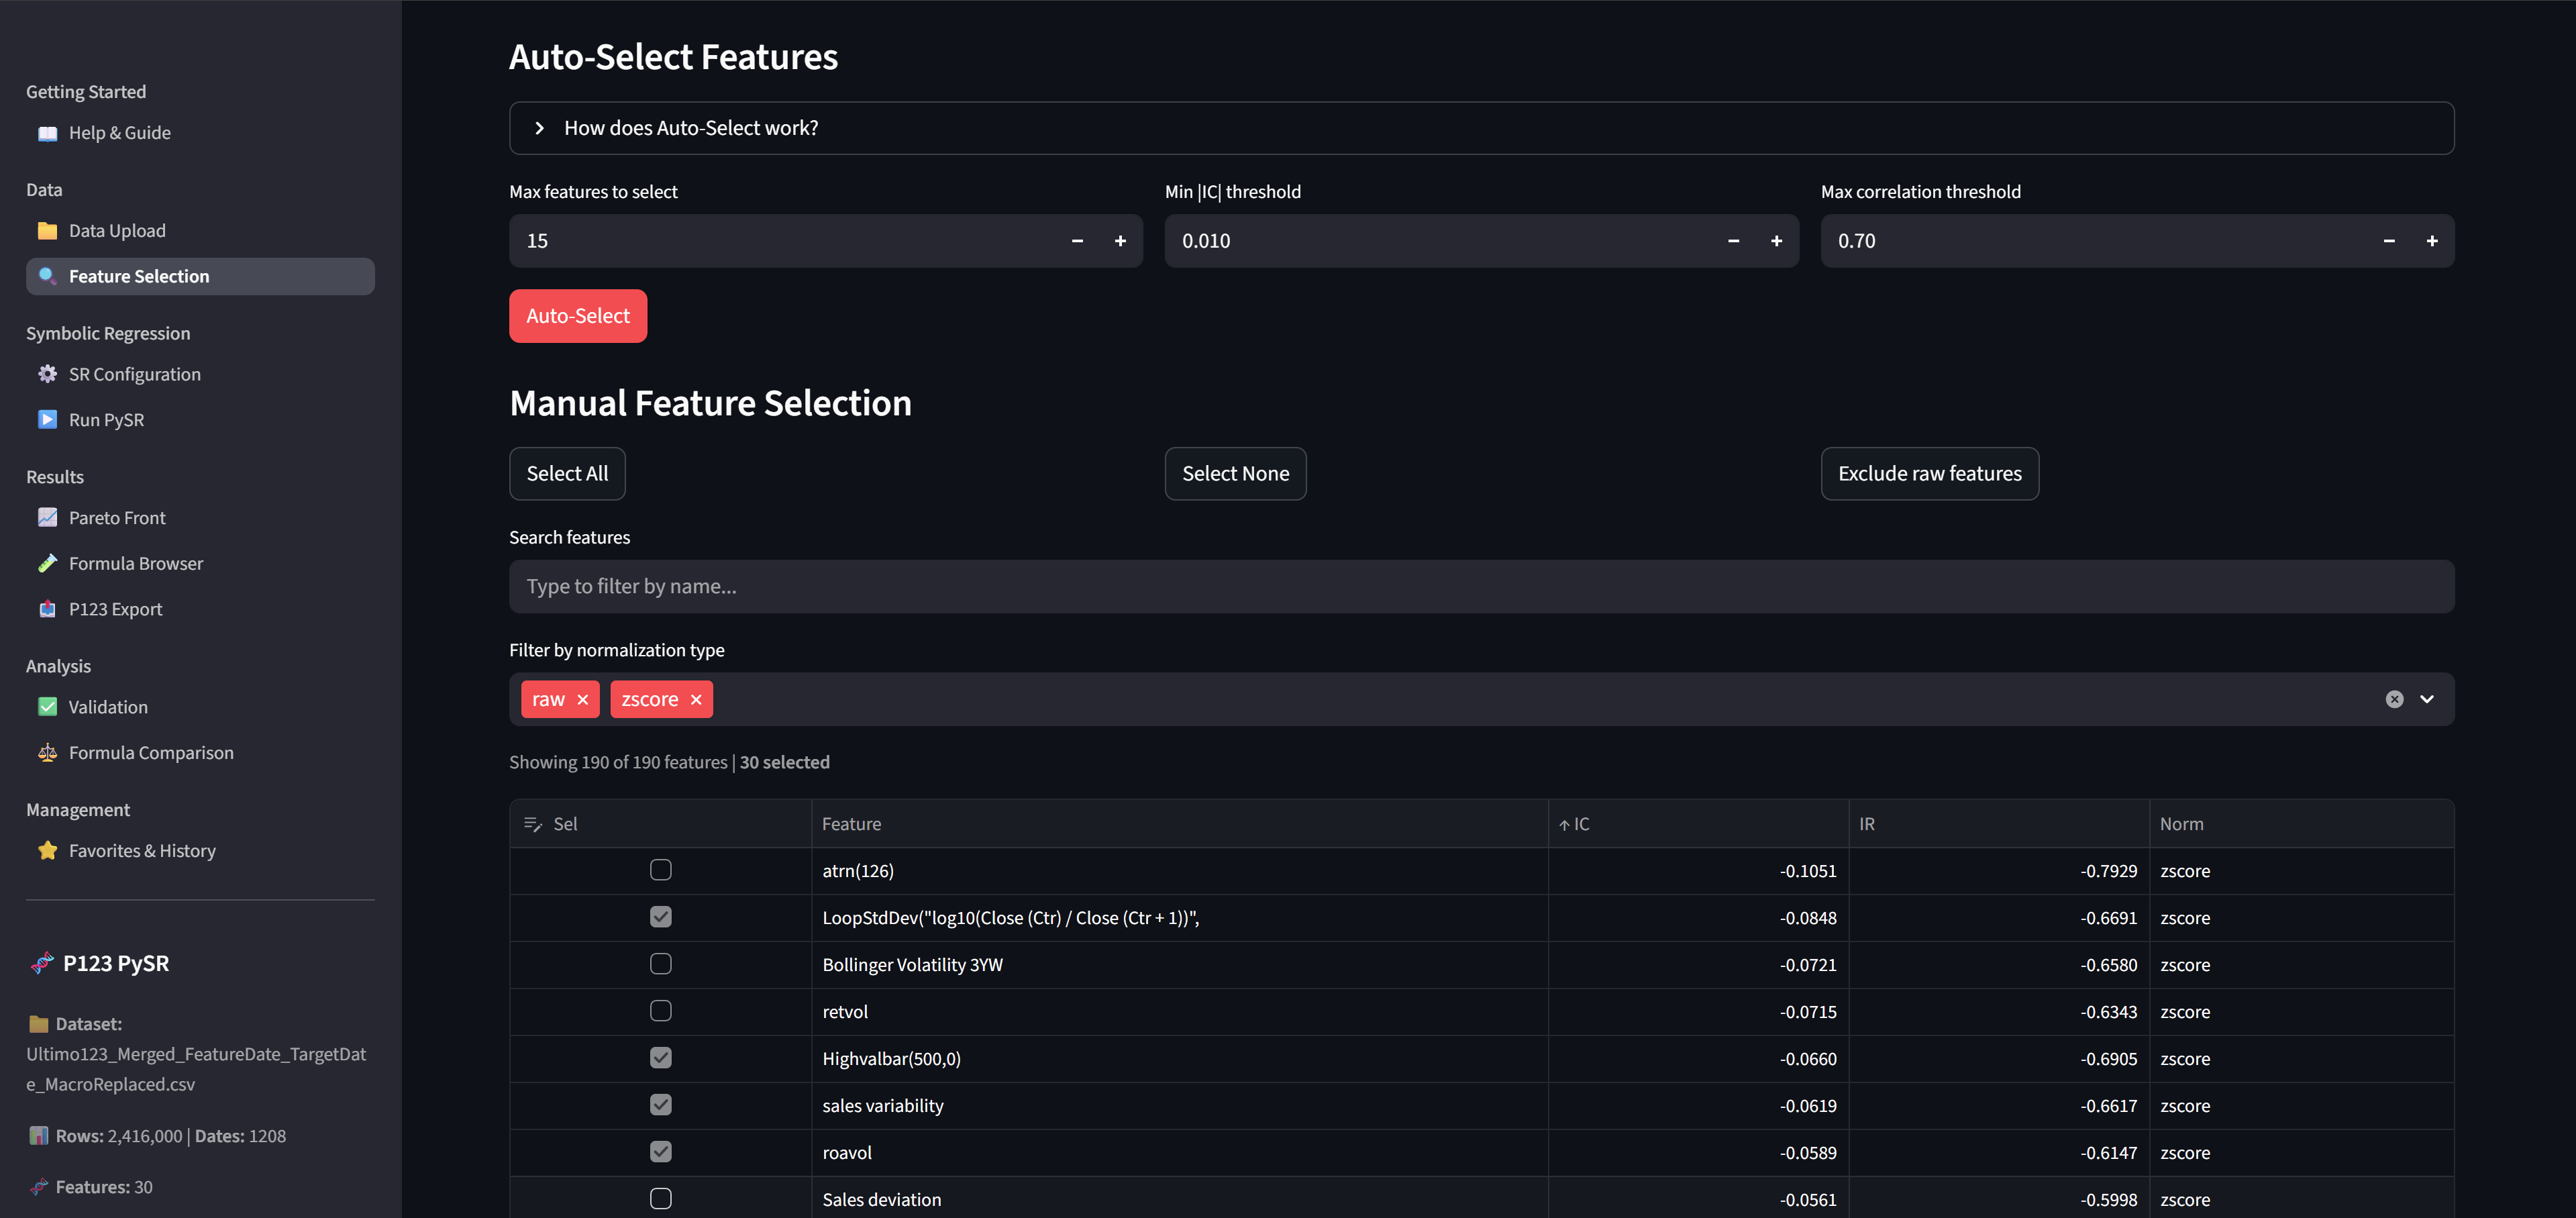Screen dimensions: 2576x1218
Task: Remove the raw filter tag
Action: [583, 700]
